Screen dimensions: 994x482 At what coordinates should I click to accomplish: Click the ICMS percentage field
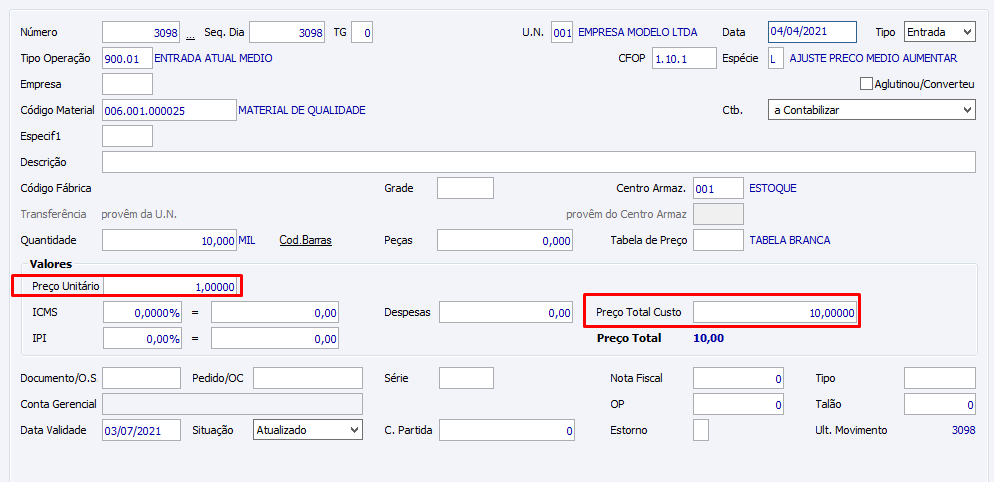point(142,313)
